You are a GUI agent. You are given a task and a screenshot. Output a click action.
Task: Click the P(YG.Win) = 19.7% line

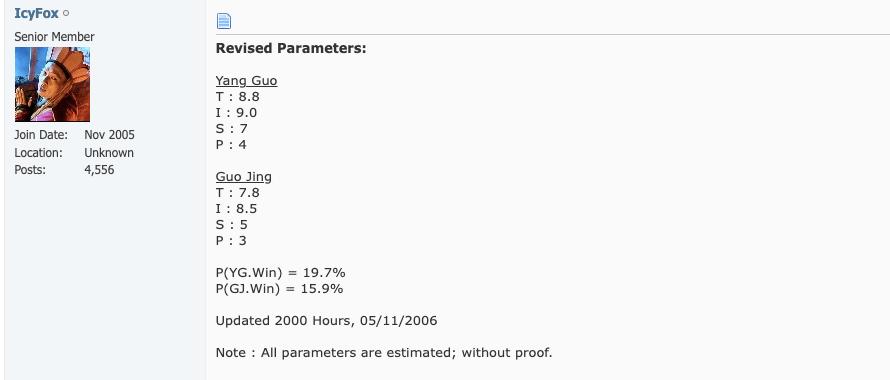click(280, 273)
